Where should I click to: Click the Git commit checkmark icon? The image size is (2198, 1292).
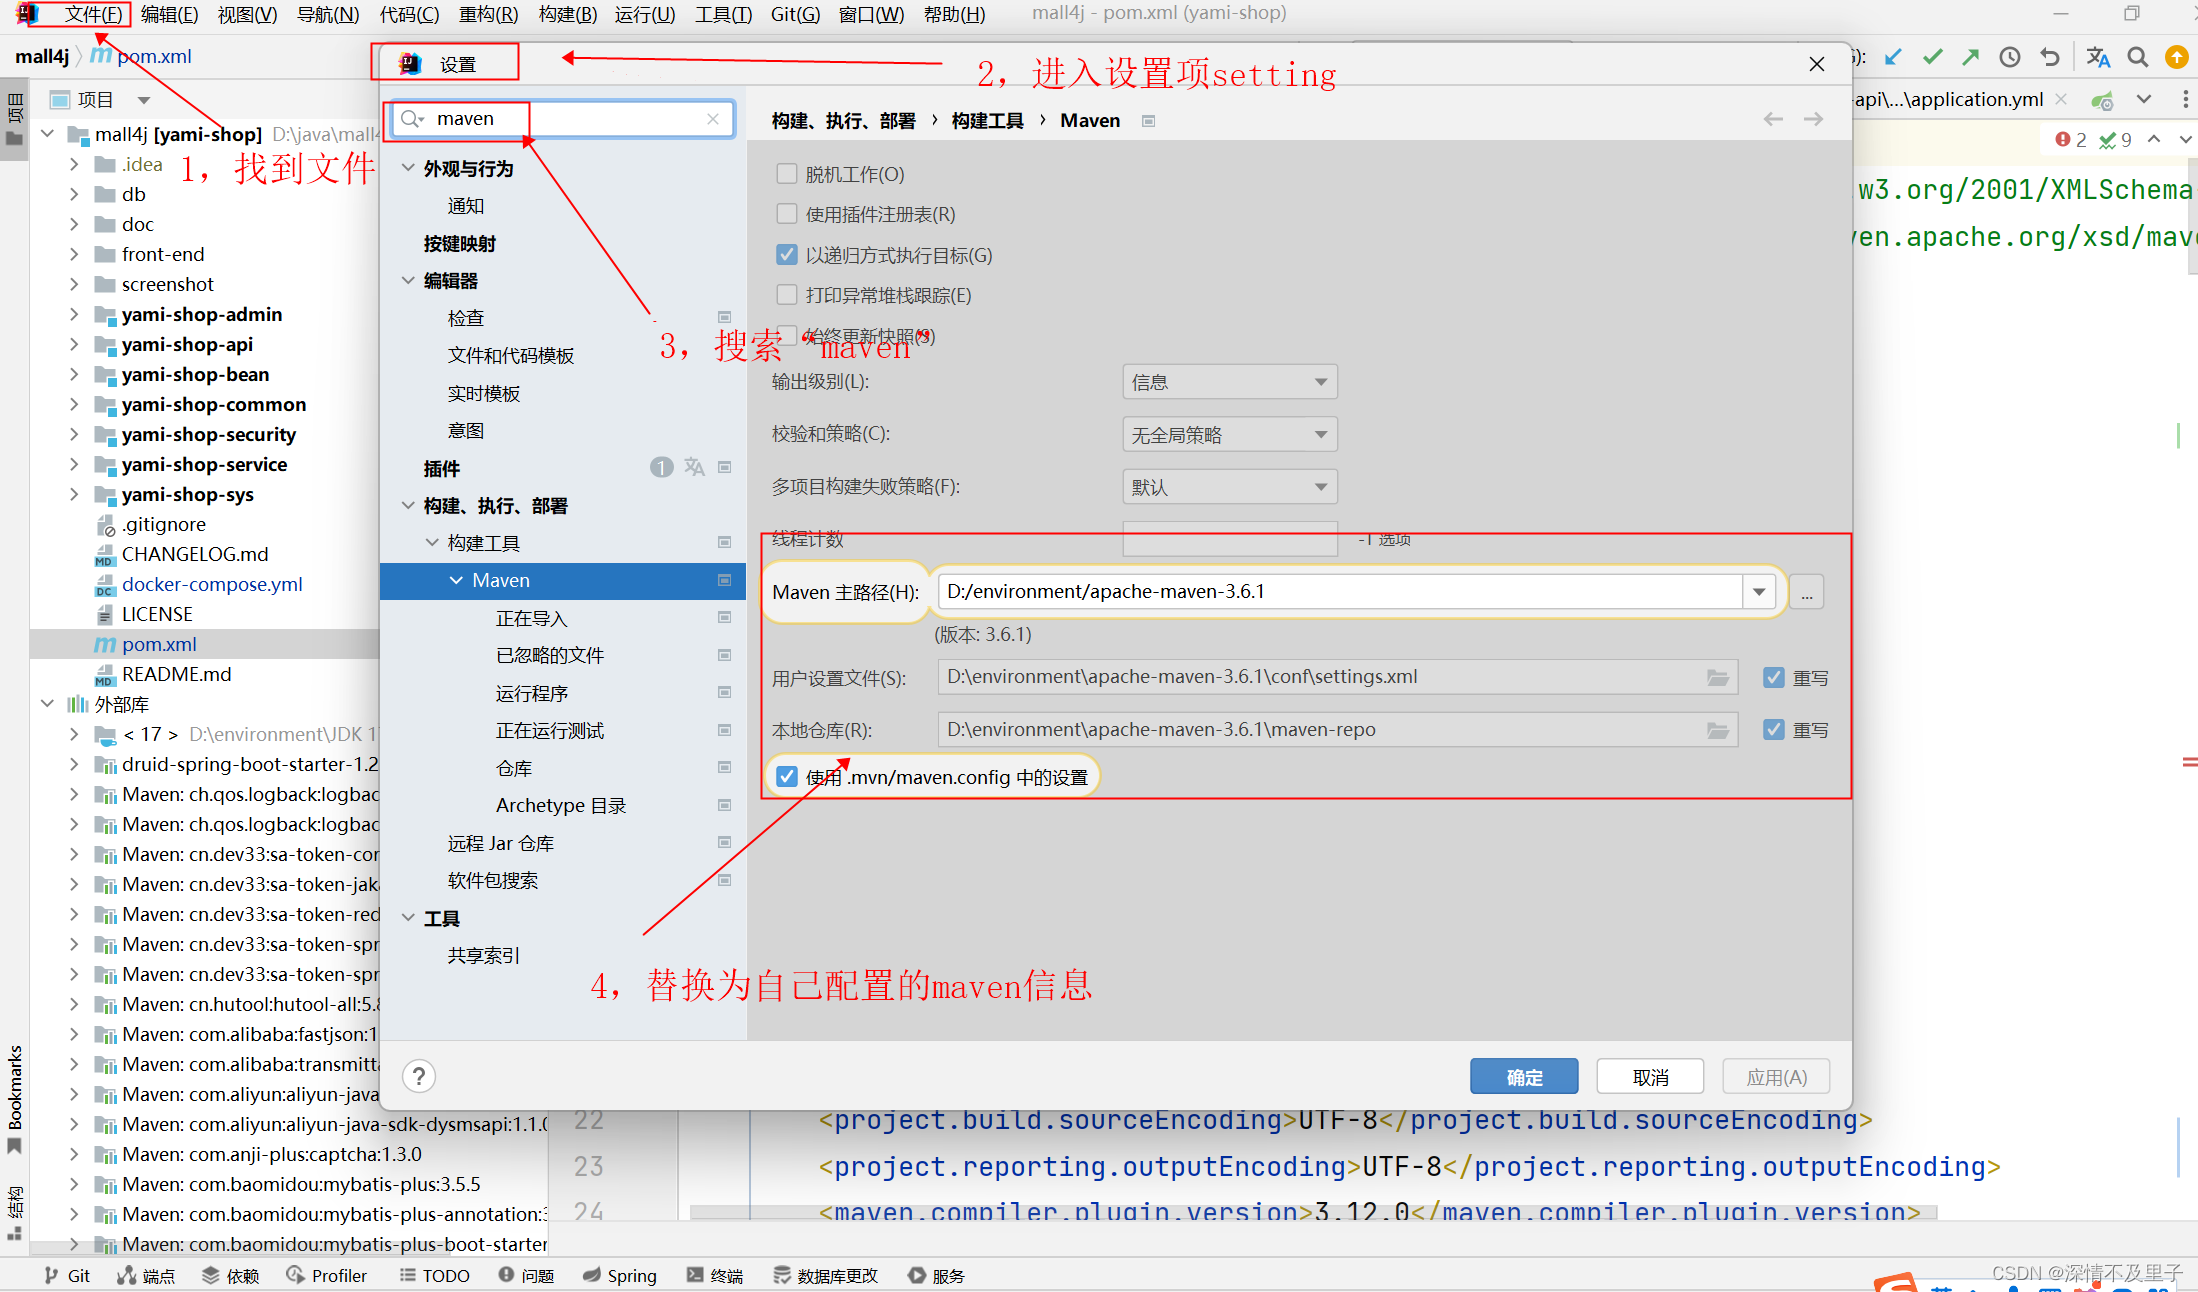tap(1932, 57)
